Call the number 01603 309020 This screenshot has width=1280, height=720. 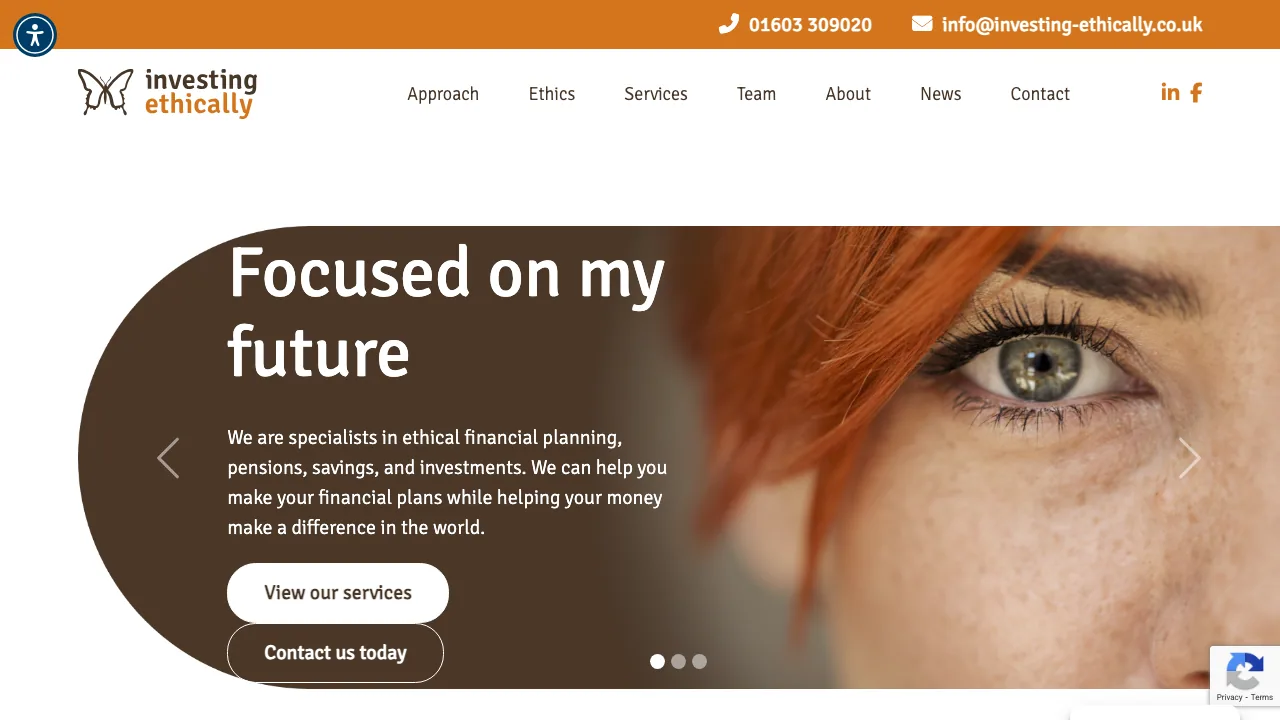[810, 25]
